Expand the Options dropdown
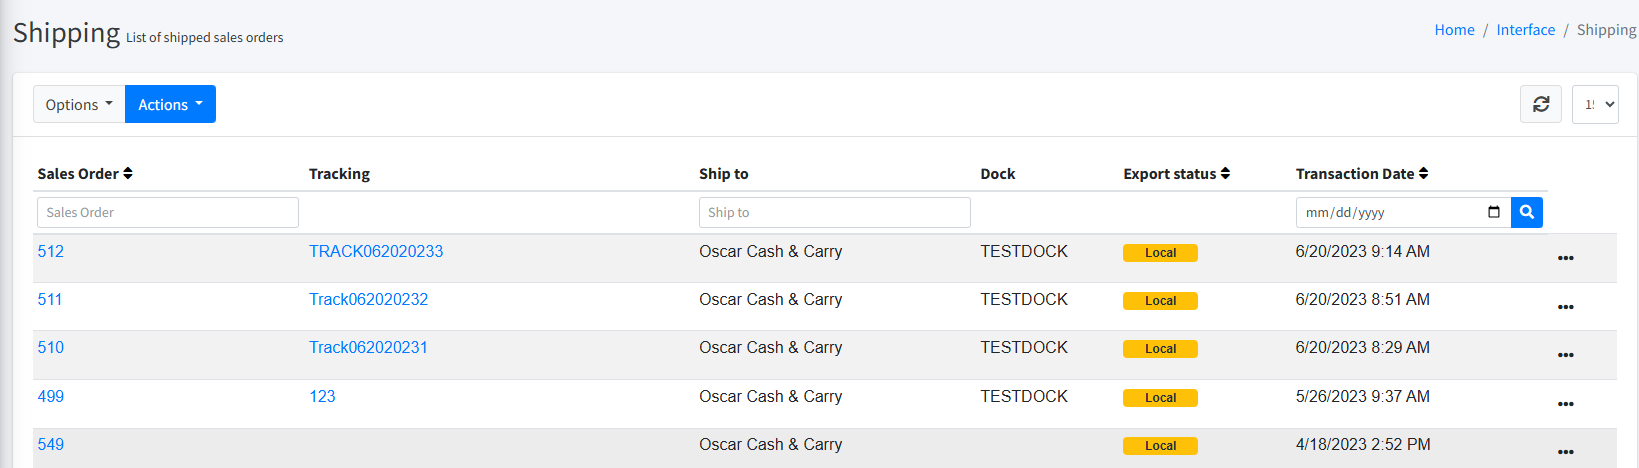This screenshot has width=1639, height=468. click(x=79, y=104)
